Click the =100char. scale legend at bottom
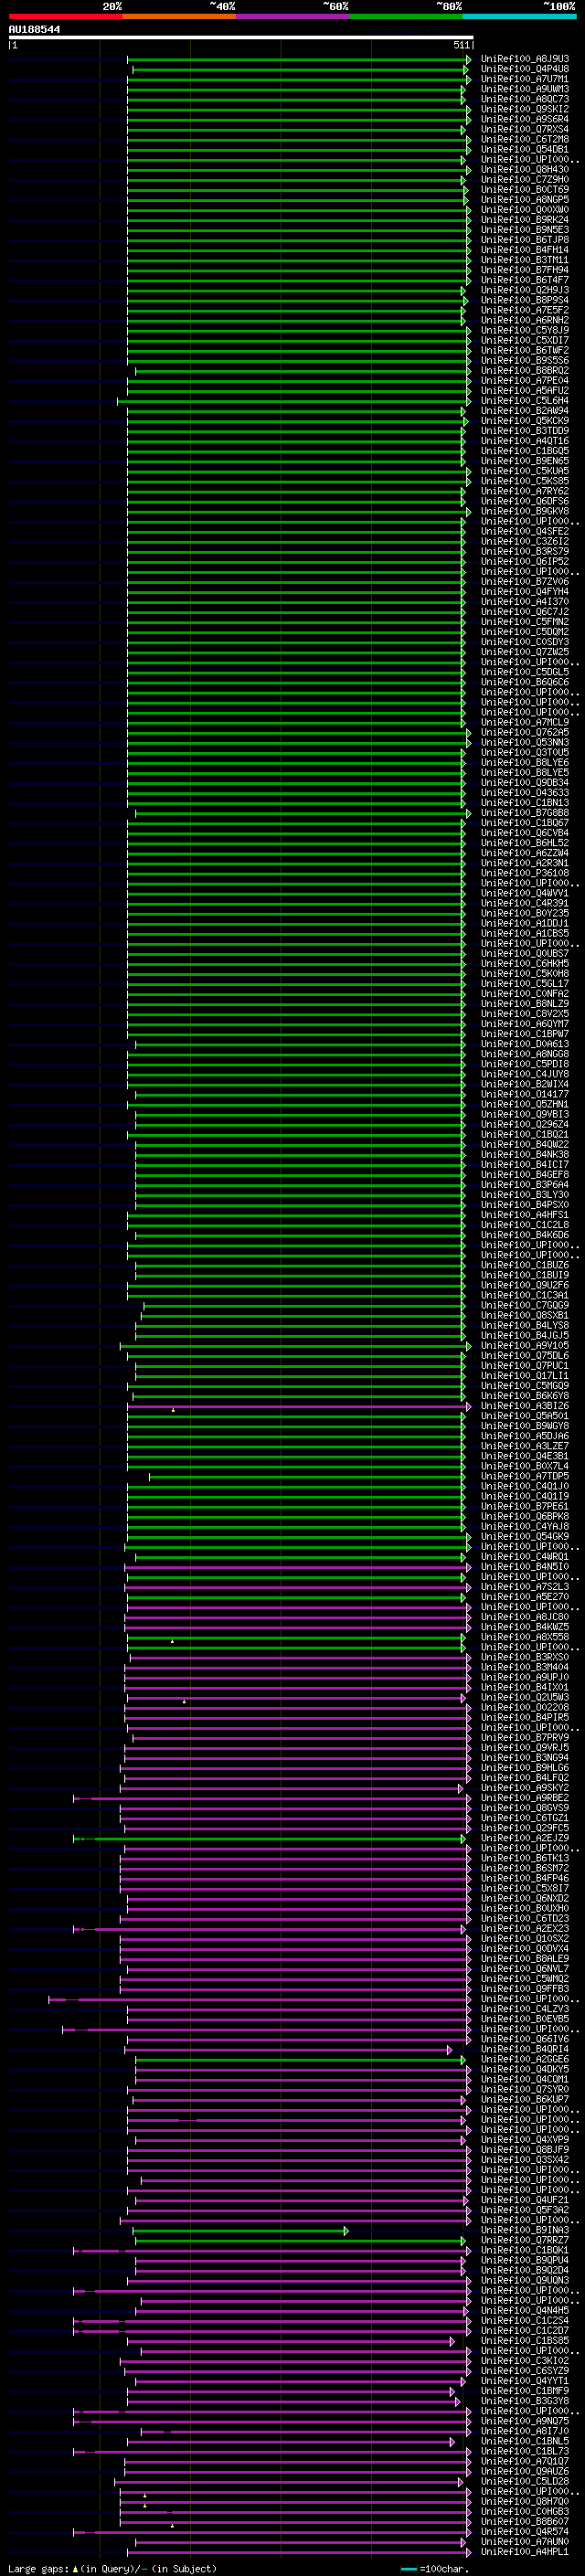This screenshot has width=585, height=2576. tap(436, 2568)
